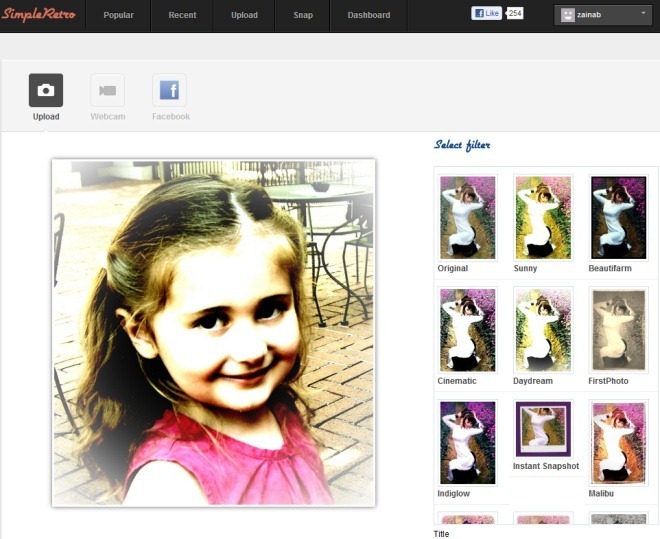The width and height of the screenshot is (660, 539).
Task: Apply the Daydream filter thumbnail
Action: coord(543,330)
